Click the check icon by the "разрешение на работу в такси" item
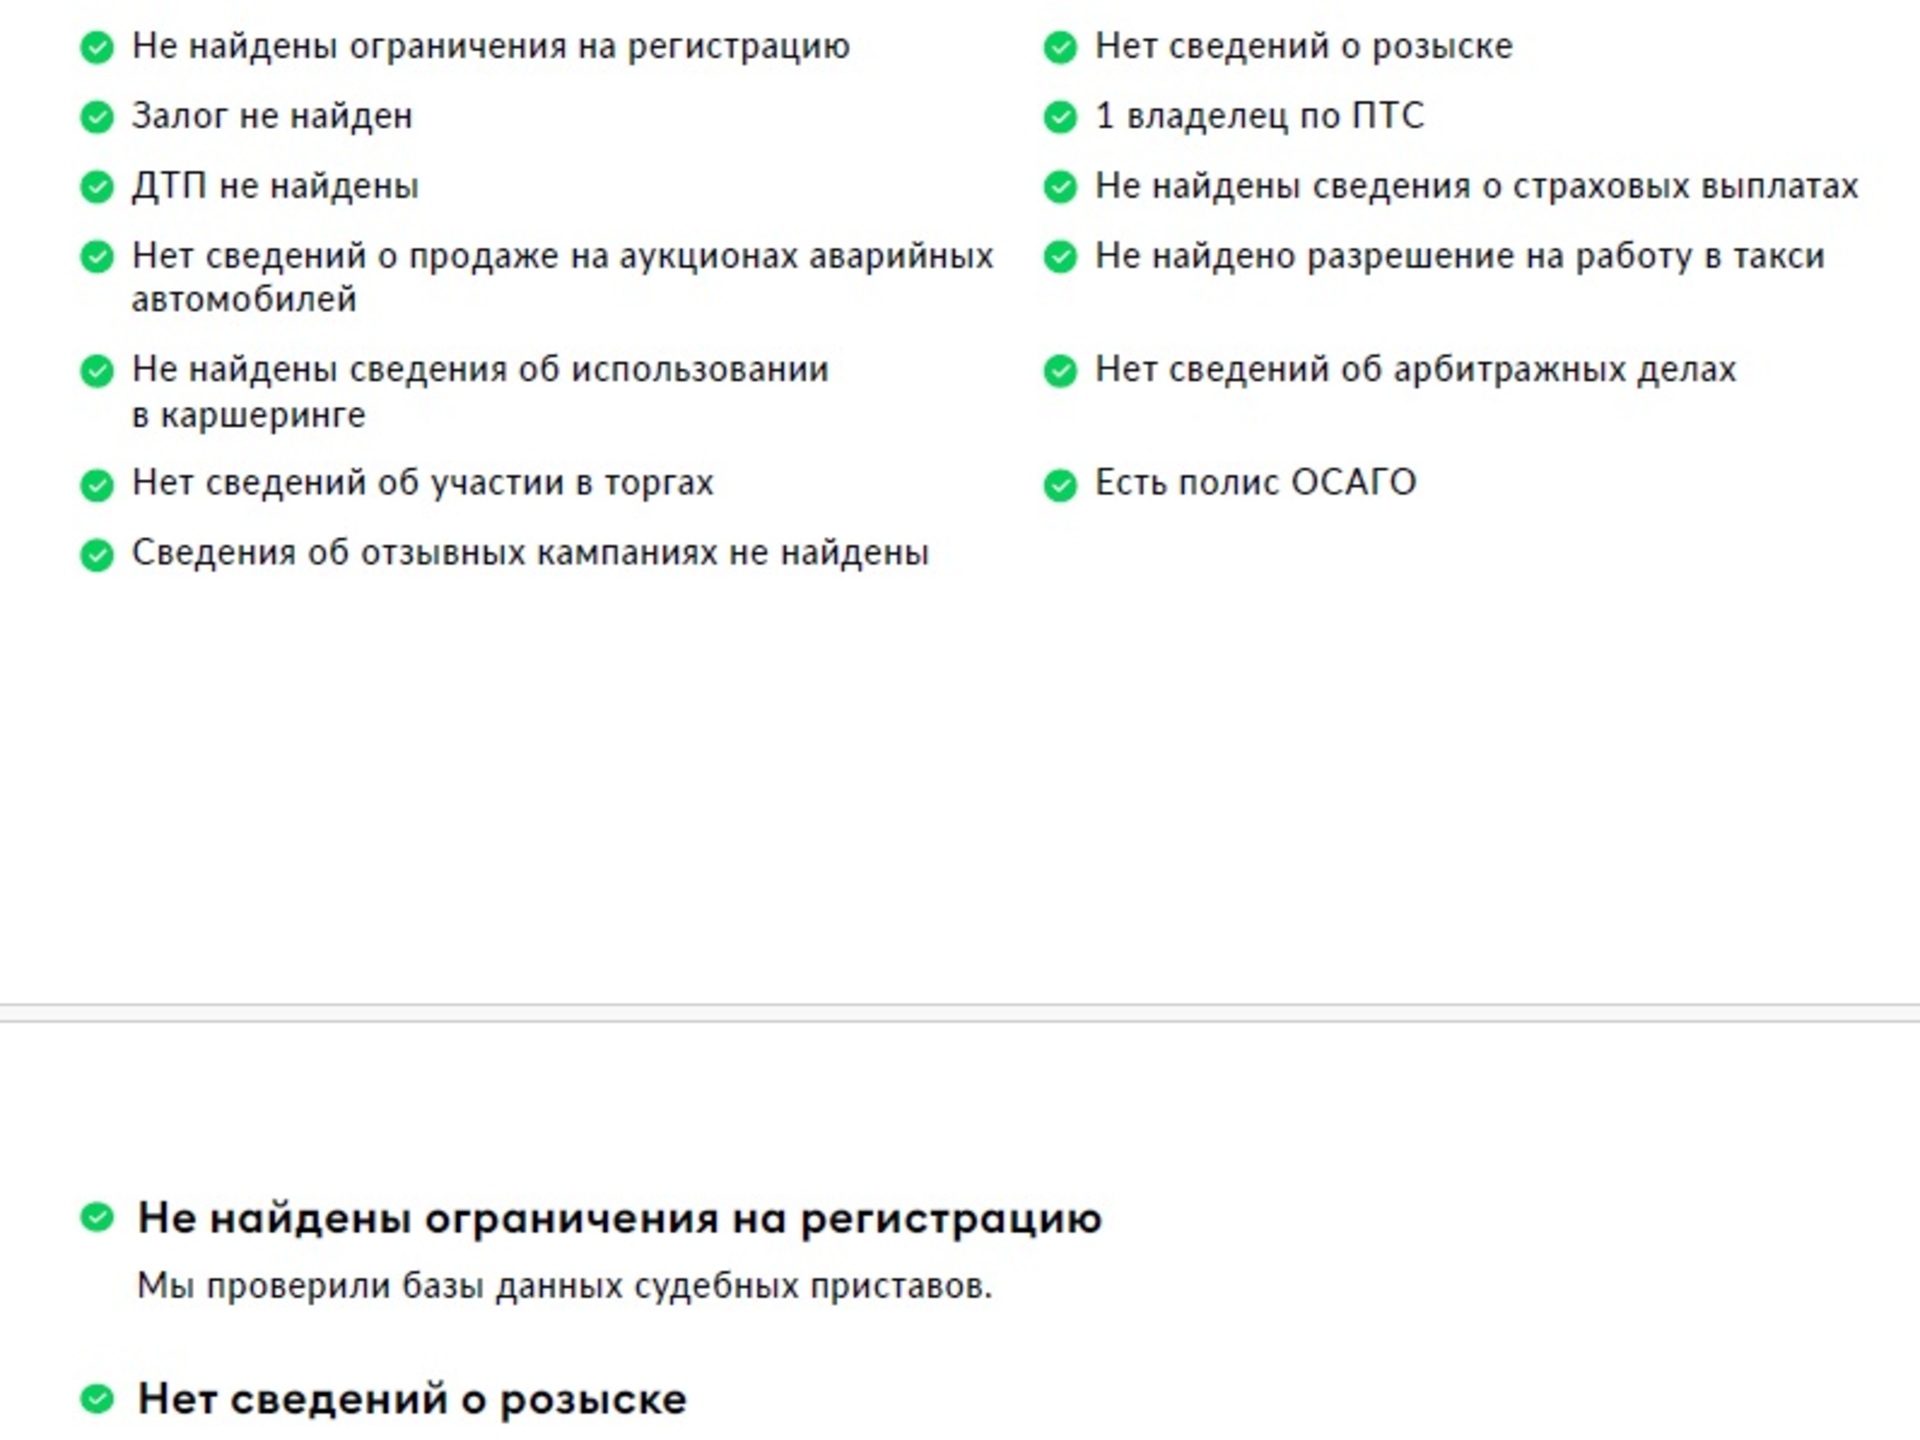This screenshot has width=1920, height=1440. point(1060,257)
